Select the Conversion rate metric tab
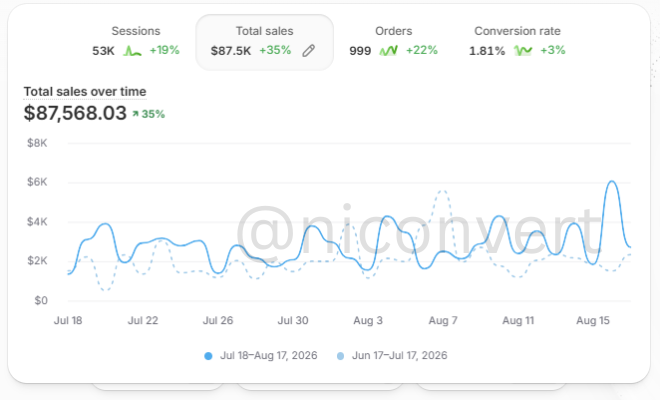This screenshot has width=660, height=400. (517, 42)
